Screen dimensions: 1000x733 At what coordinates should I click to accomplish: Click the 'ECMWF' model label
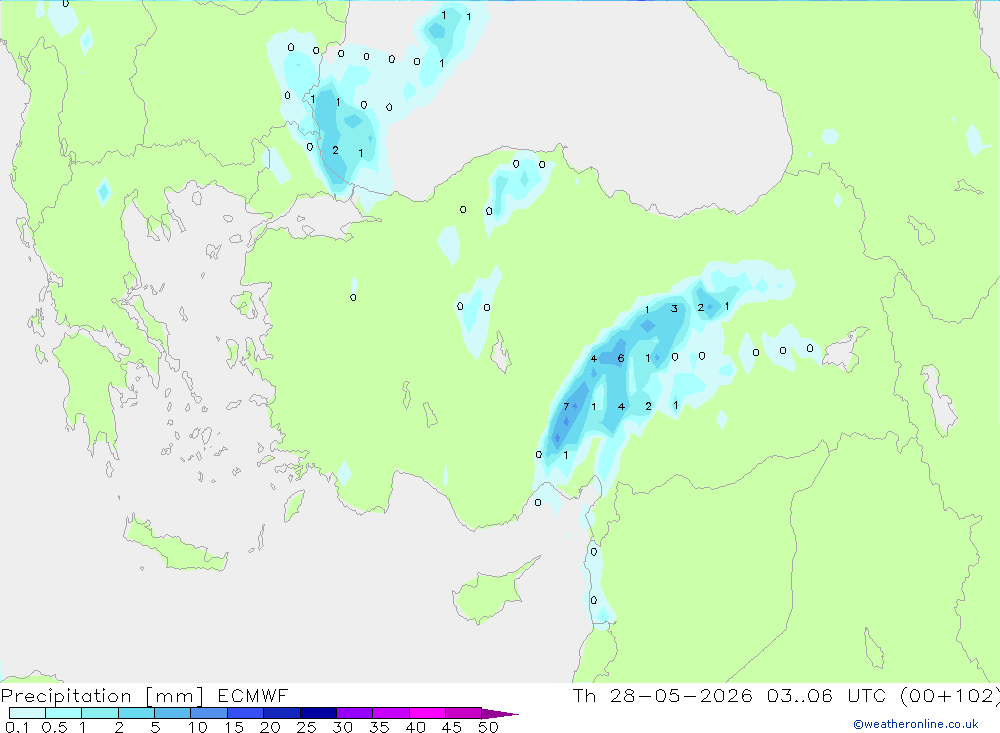pyautogui.click(x=253, y=696)
